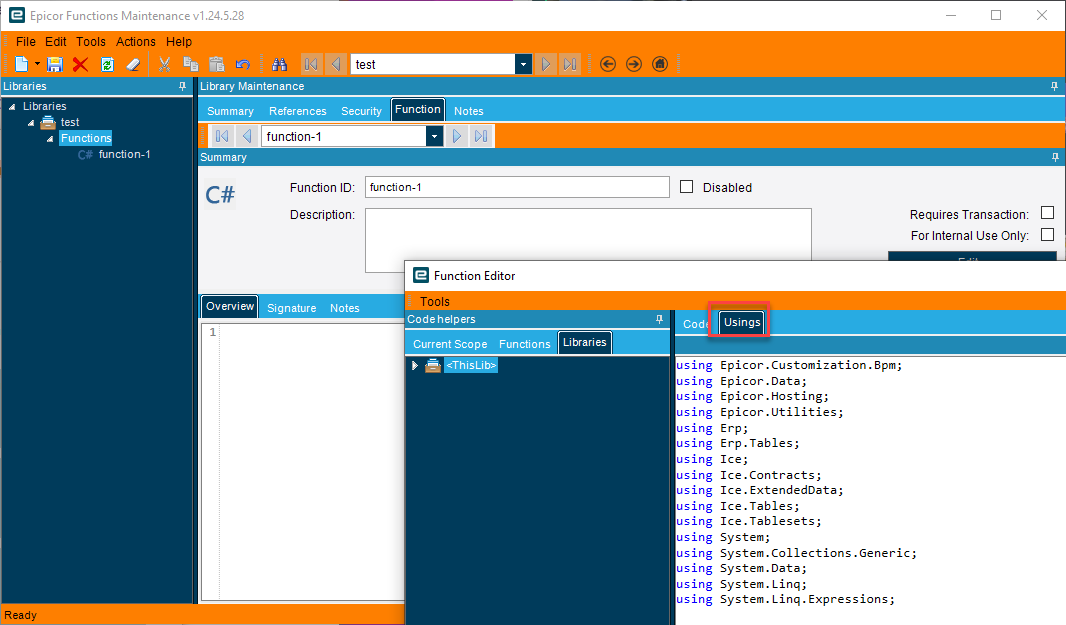
Task: Collapse the Functions tree node
Action: 50,139
